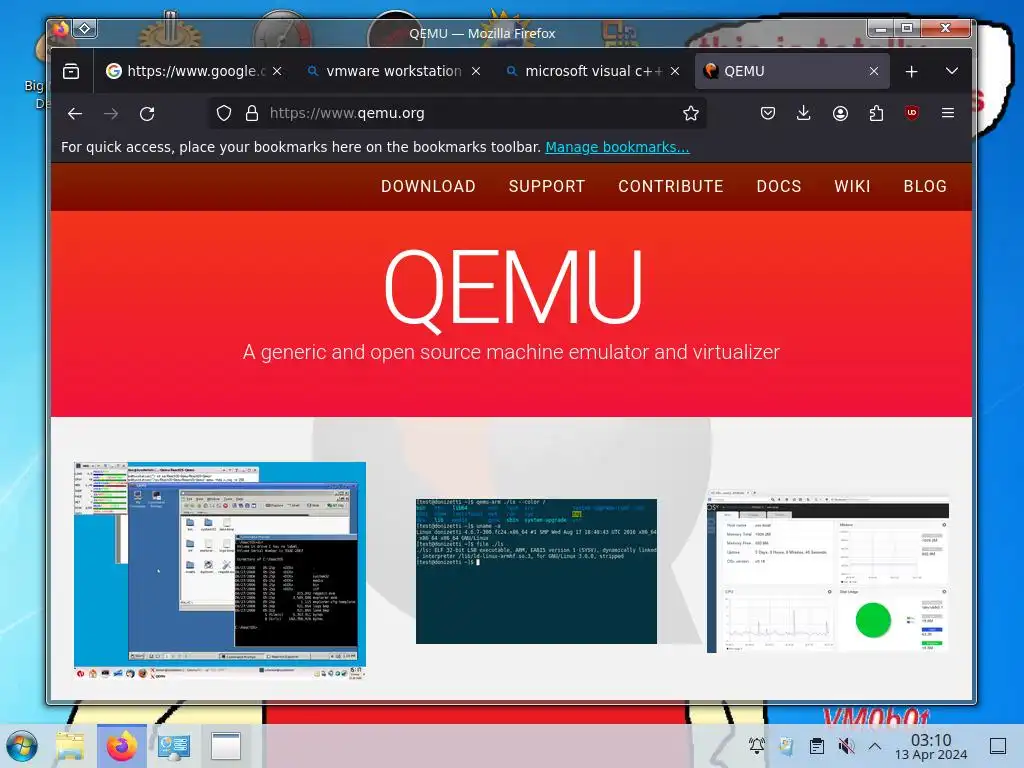Open the Manage bookmarks link
This screenshot has height=768, width=1024.
pyautogui.click(x=617, y=147)
